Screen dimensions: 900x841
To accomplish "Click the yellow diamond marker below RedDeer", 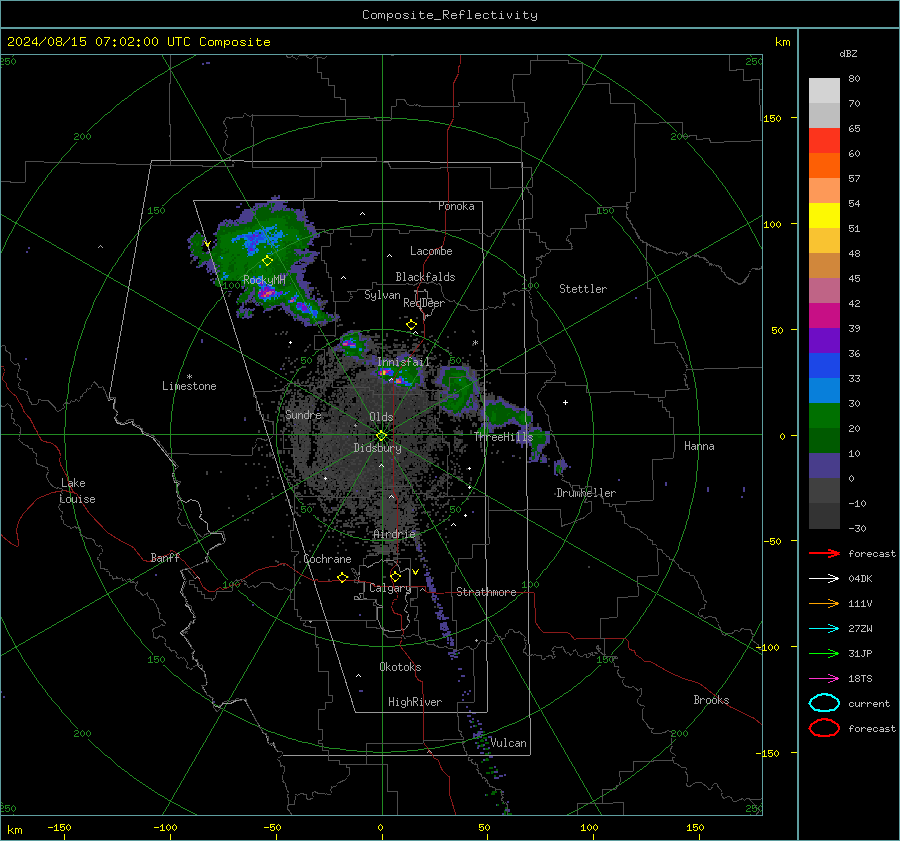I will [411, 325].
